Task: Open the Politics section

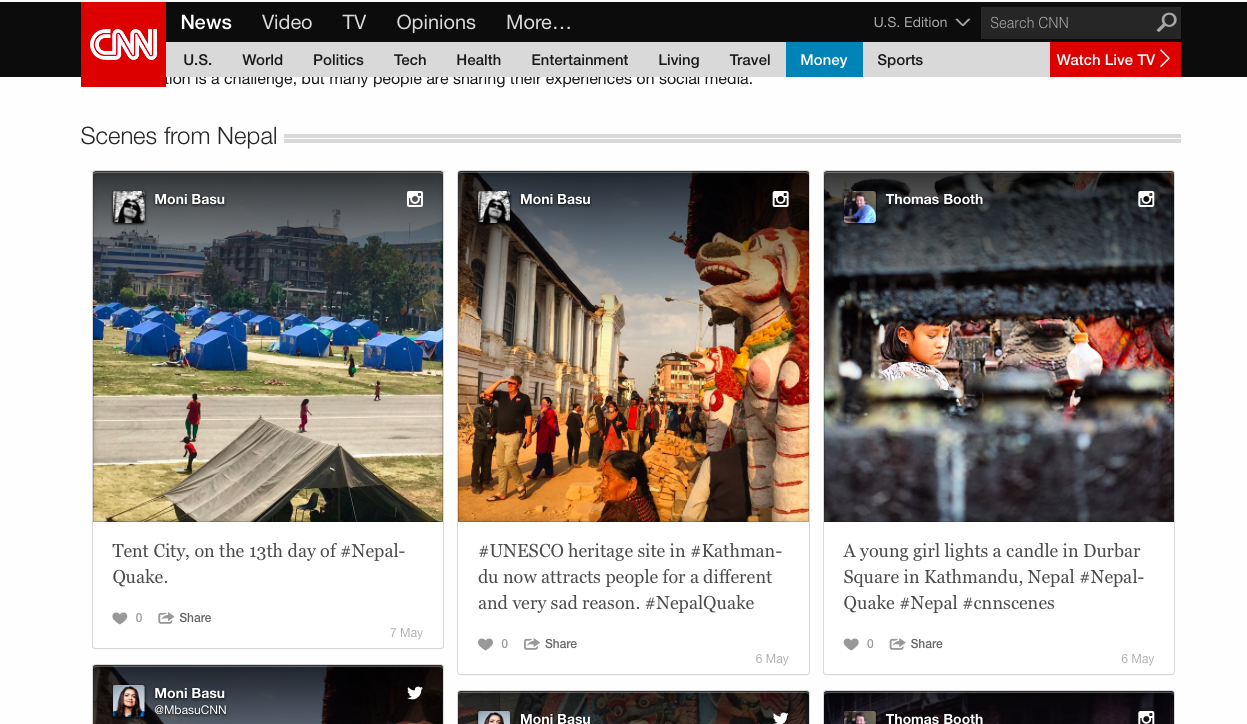Action: click(x=338, y=60)
